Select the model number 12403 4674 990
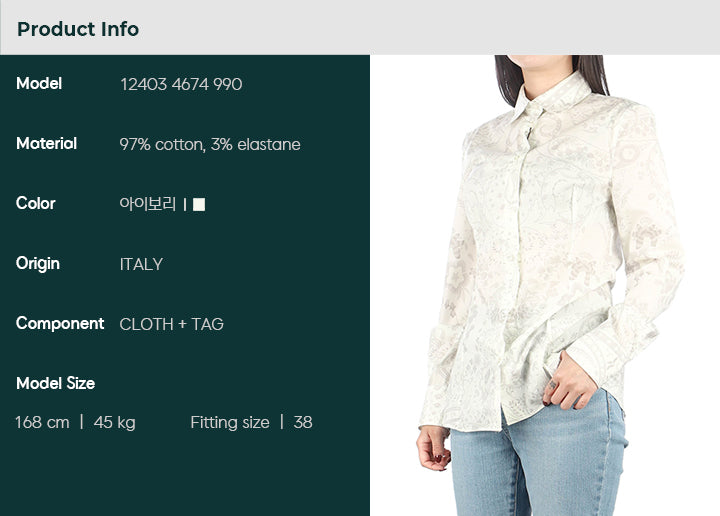Viewport: 720px width, 516px height. tap(181, 84)
